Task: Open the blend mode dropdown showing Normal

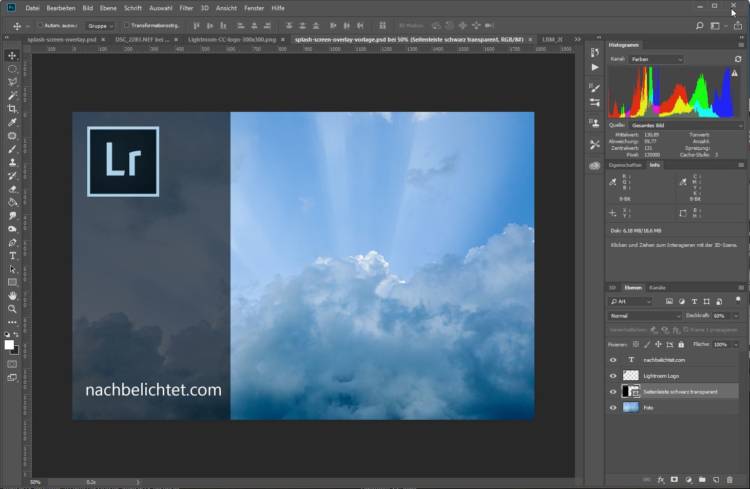Action: click(x=645, y=315)
